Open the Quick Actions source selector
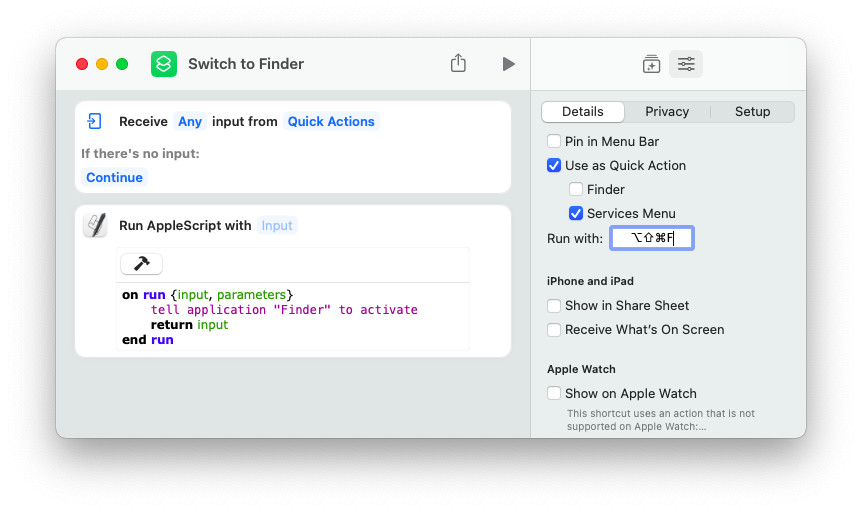Viewport: 862px width, 512px height. click(x=331, y=122)
